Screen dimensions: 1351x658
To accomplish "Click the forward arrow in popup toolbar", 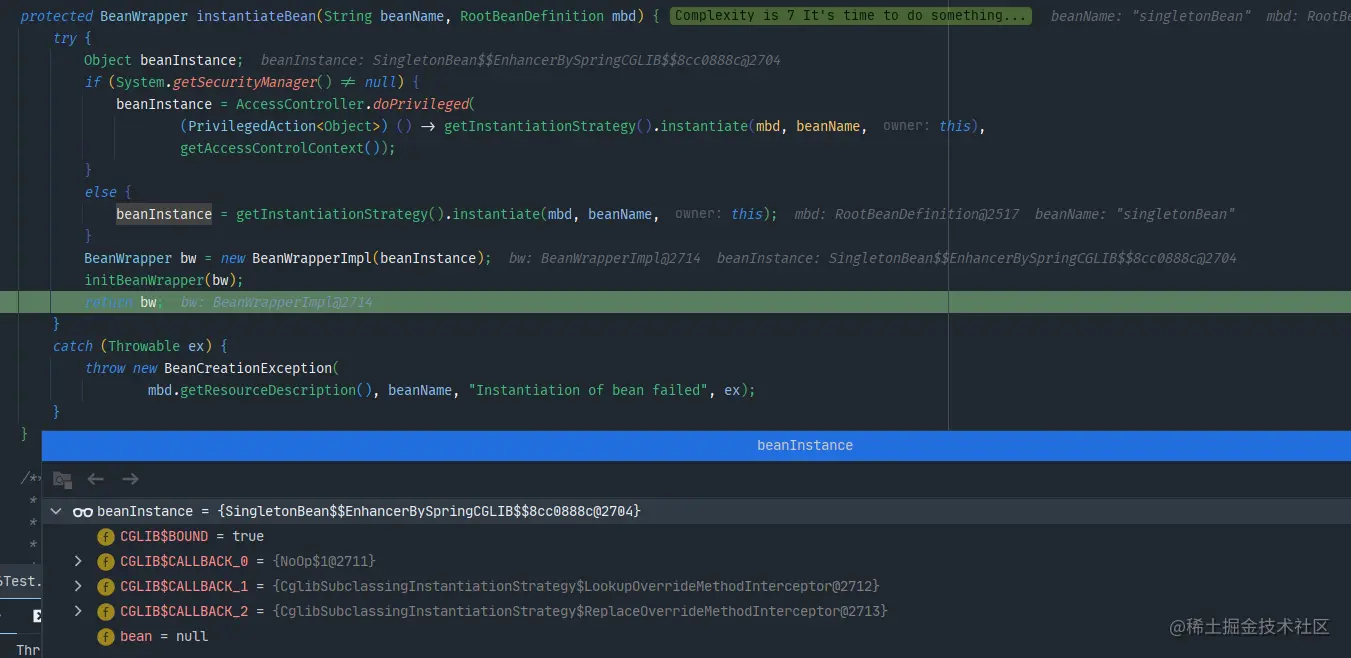I will [x=130, y=480].
